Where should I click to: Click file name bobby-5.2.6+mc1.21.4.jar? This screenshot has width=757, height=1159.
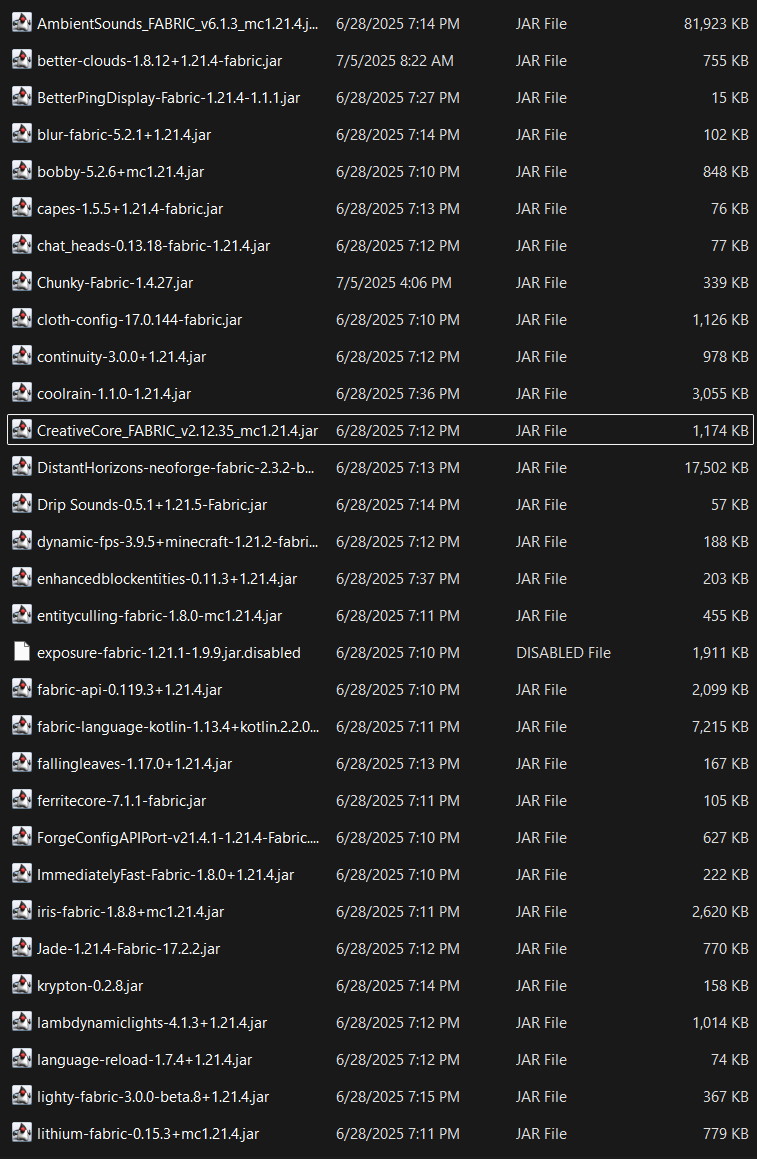(120, 172)
